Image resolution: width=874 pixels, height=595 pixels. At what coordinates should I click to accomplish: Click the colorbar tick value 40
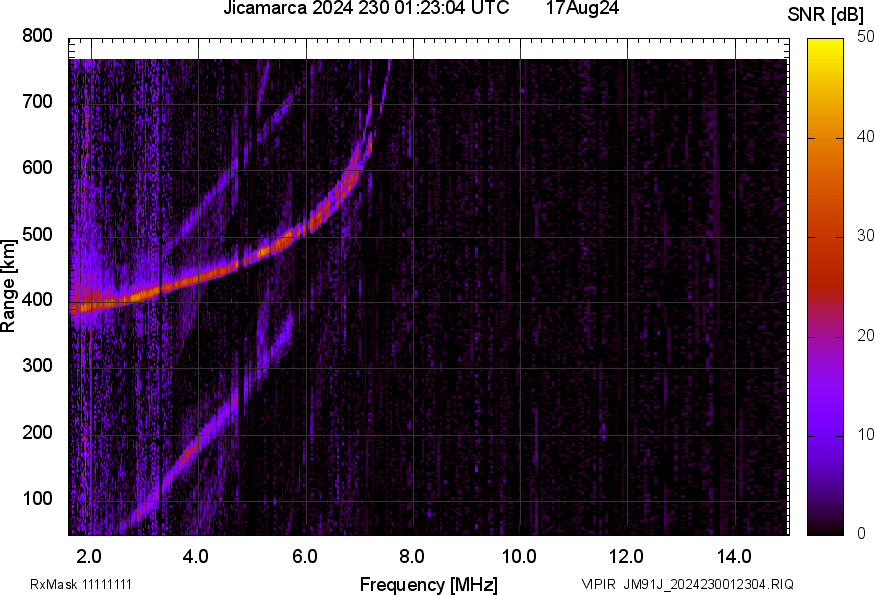[x=865, y=136]
